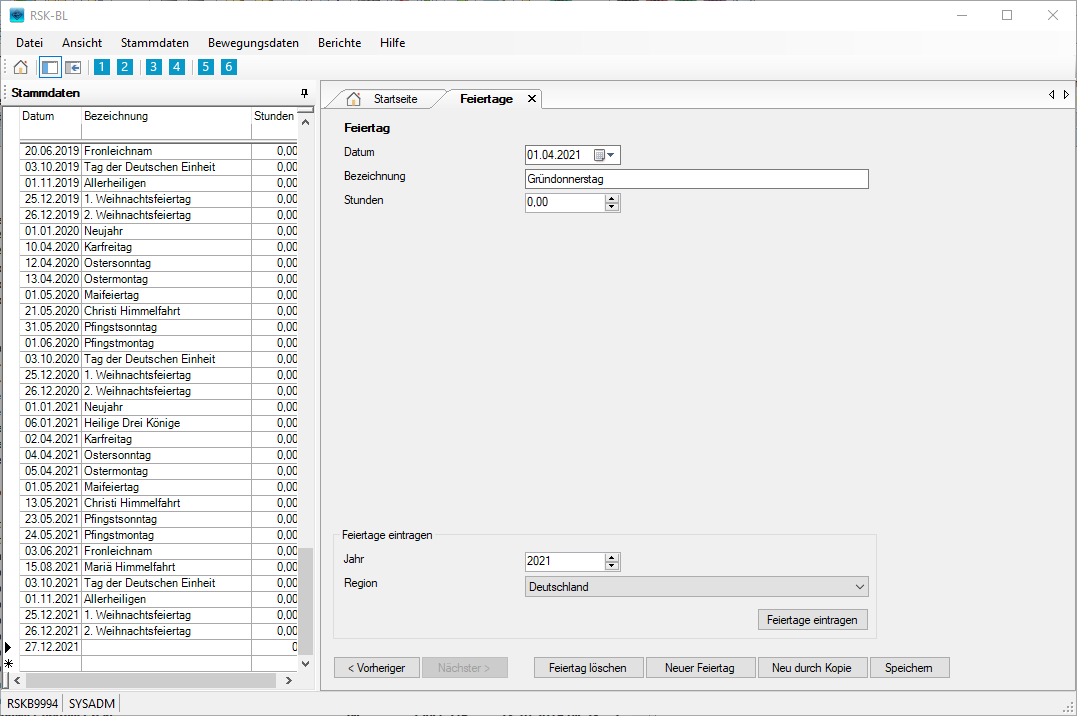Click the Jahr input field 2021
Image resolution: width=1077 pixels, height=716 pixels.
(x=565, y=561)
